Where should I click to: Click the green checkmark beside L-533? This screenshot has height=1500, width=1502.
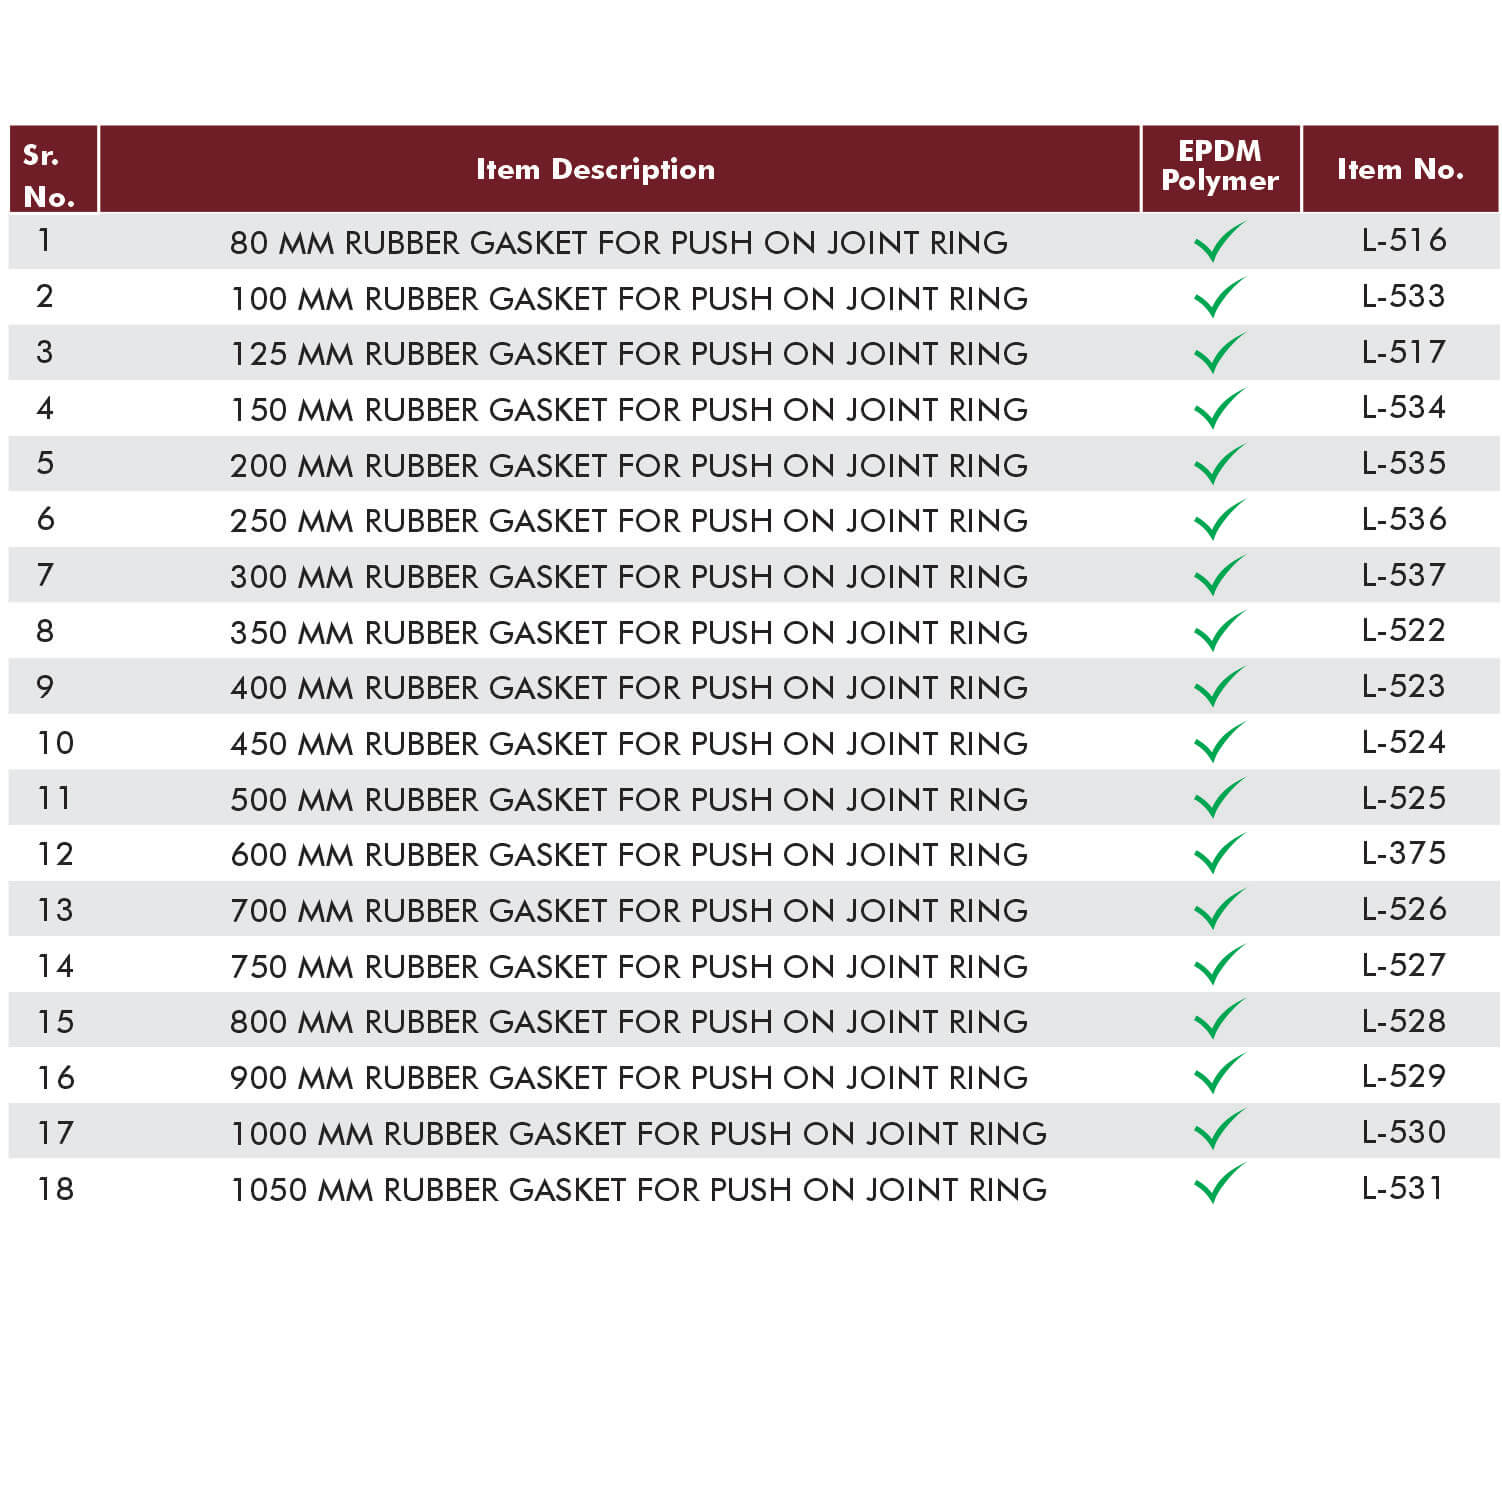pos(1219,298)
